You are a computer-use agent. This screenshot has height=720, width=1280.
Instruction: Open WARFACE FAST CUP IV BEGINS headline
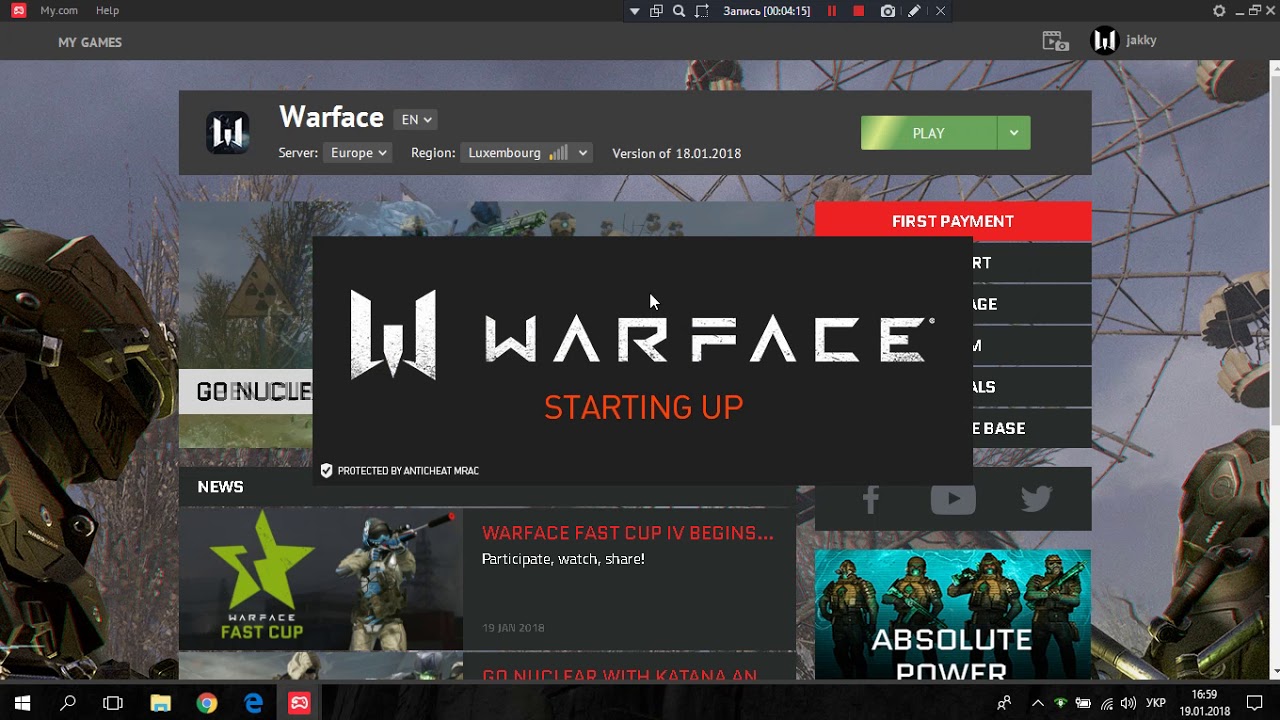click(628, 533)
